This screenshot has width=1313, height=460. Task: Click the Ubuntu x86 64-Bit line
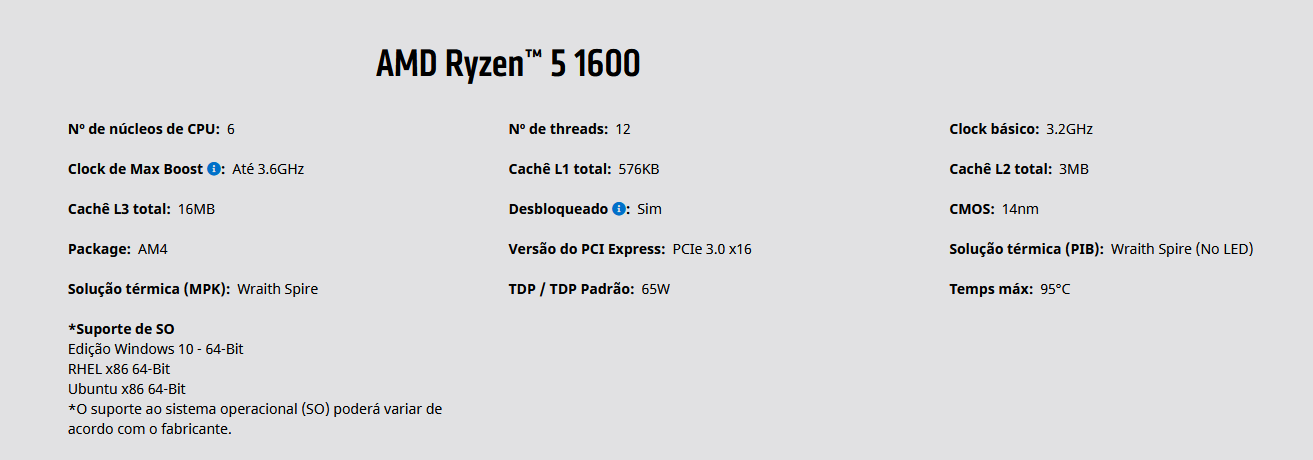click(127, 389)
